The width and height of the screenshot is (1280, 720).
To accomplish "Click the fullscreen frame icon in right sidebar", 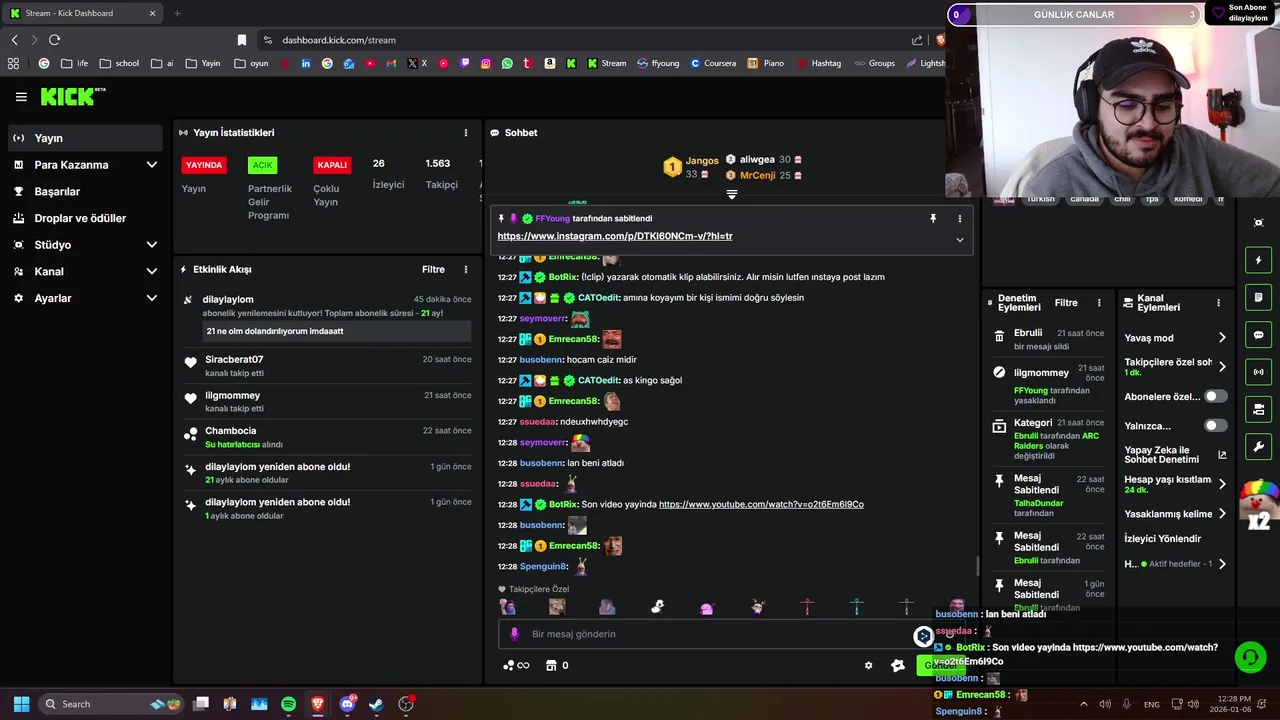I will point(1258,223).
